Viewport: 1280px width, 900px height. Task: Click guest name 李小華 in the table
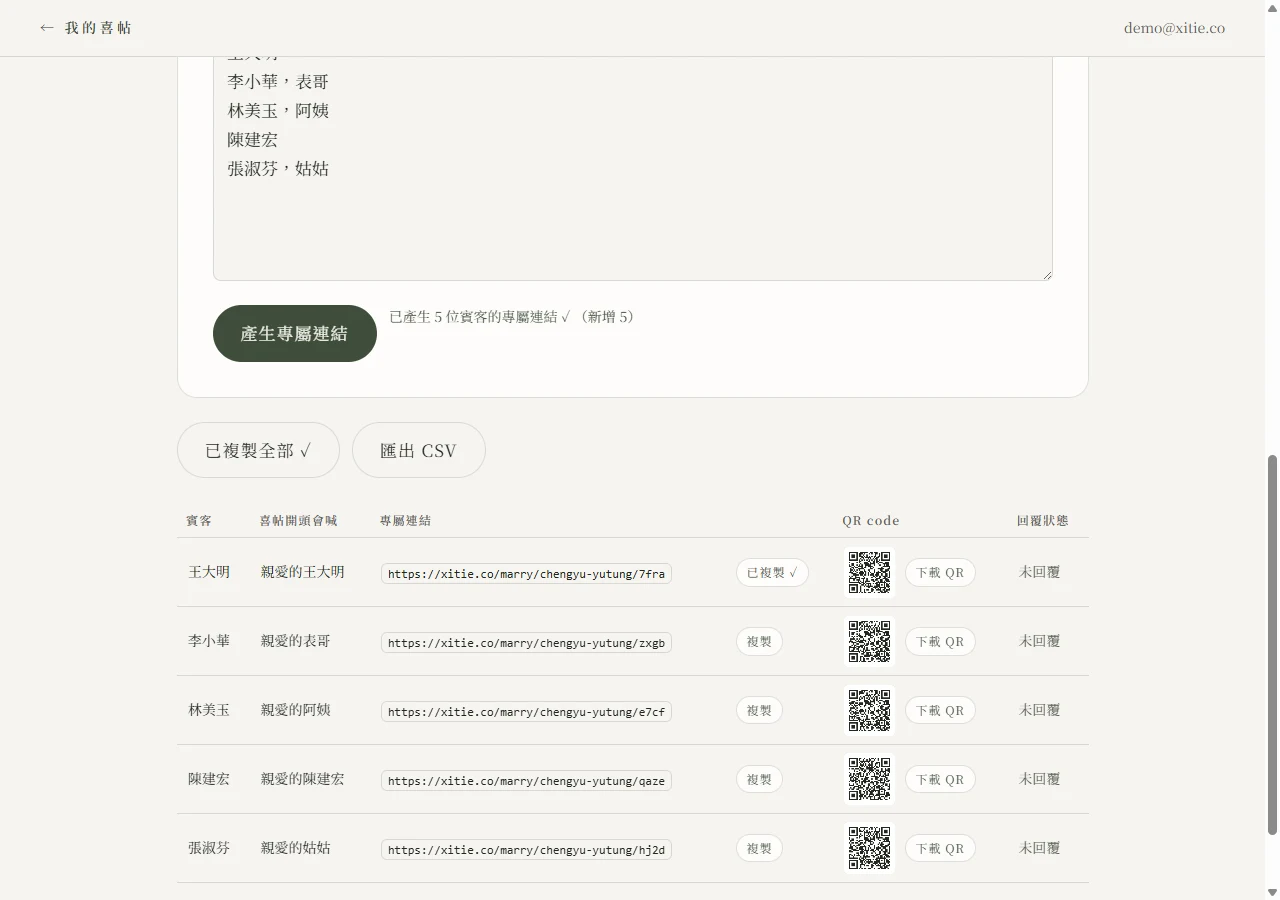point(209,641)
